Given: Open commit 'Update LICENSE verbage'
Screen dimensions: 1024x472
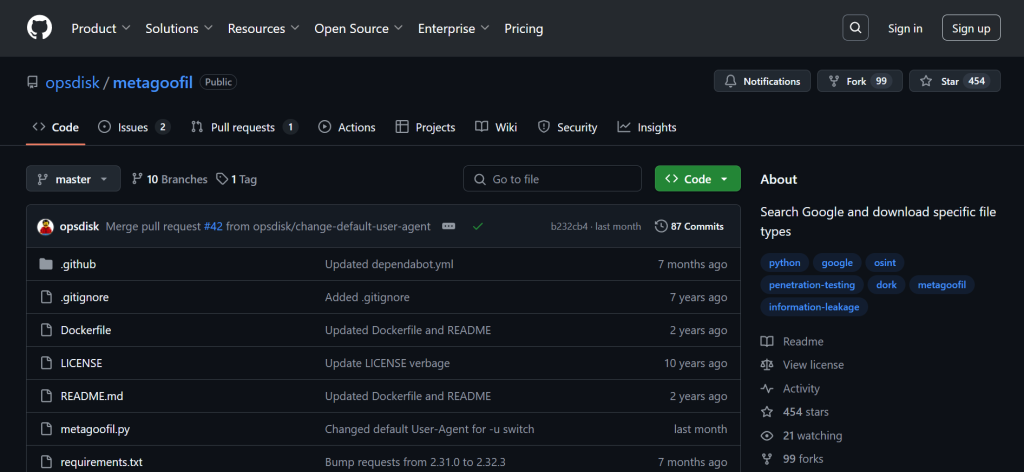Looking at the screenshot, I should tap(387, 363).
